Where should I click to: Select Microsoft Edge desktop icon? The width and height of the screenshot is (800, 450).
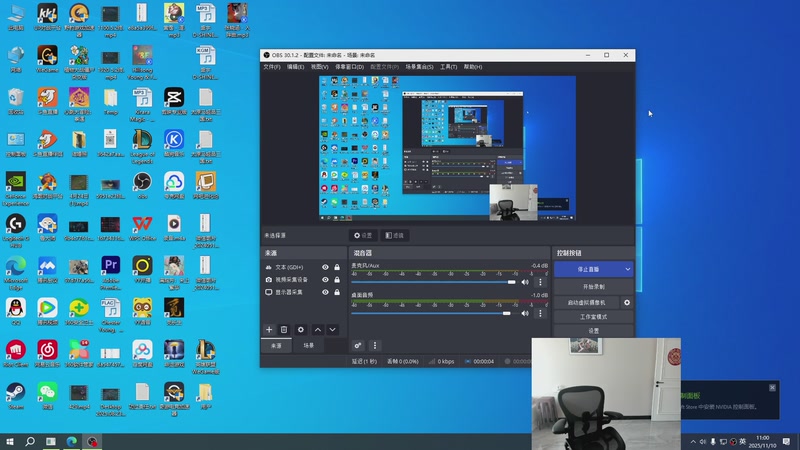coord(16,272)
